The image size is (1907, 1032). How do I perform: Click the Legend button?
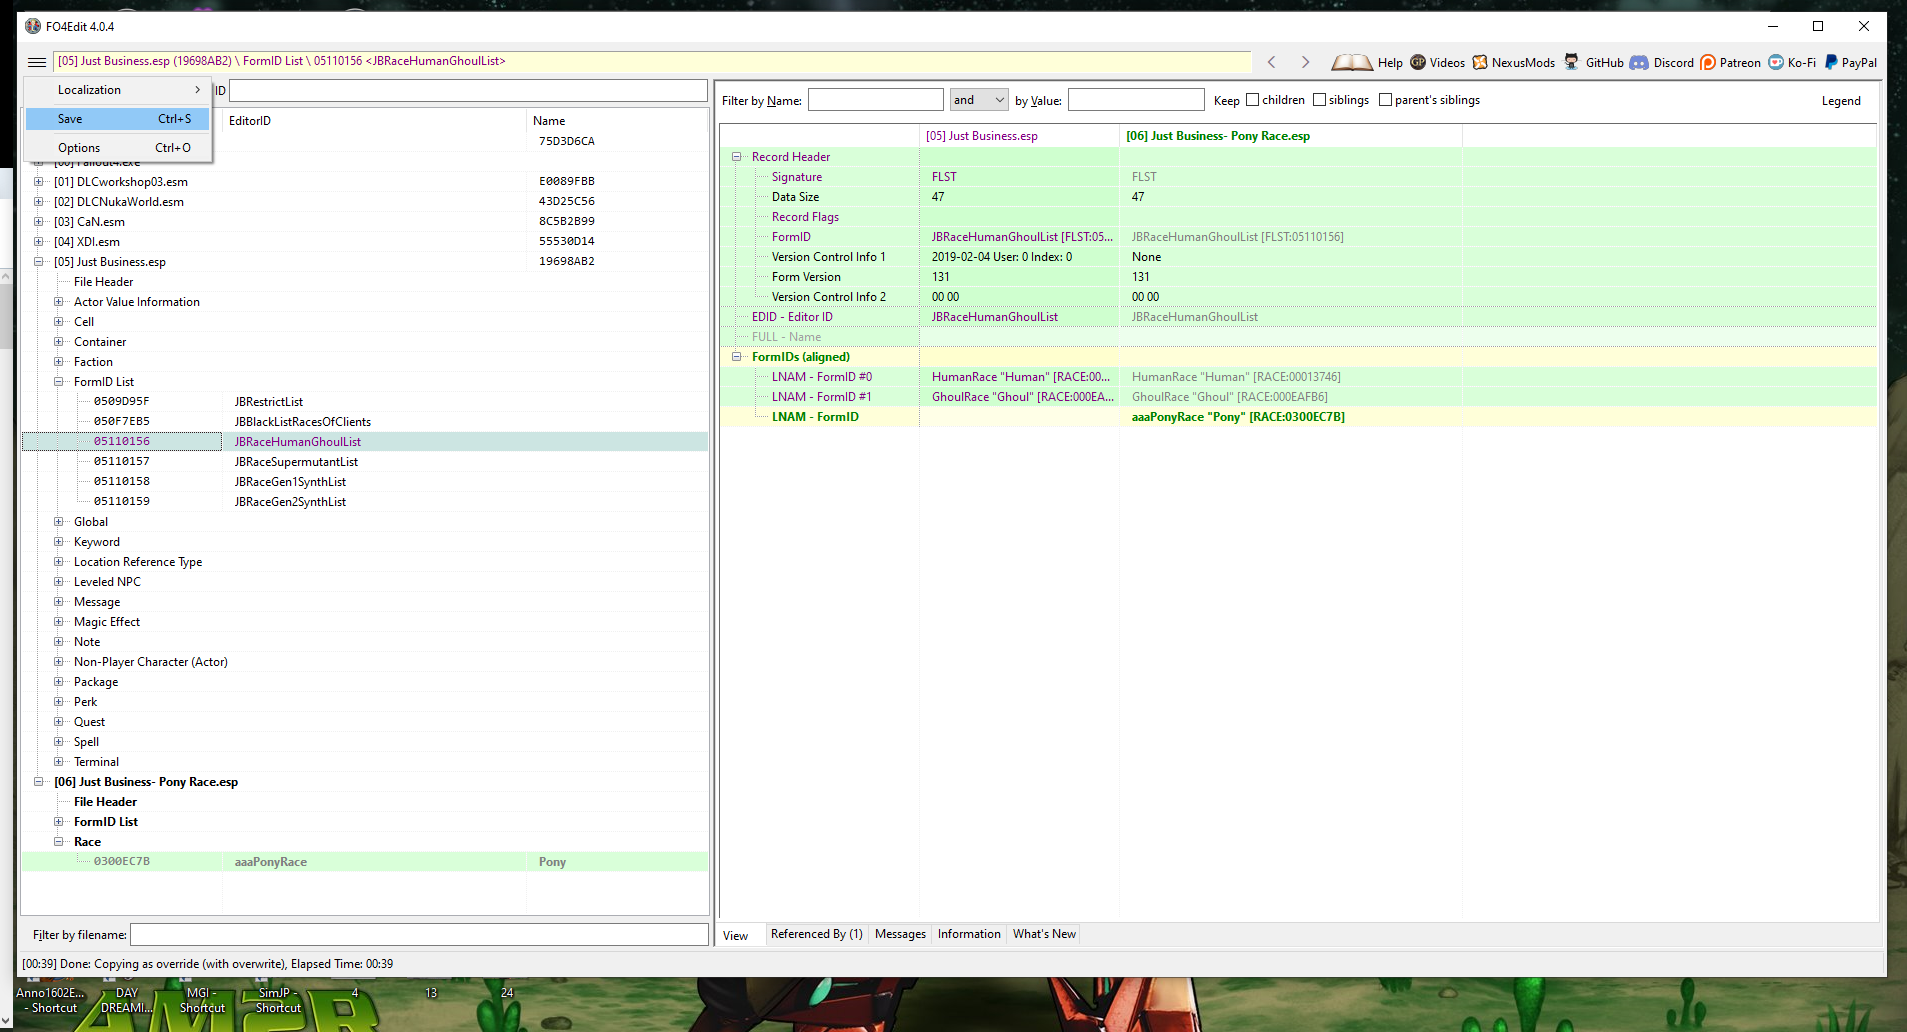[x=1841, y=101]
